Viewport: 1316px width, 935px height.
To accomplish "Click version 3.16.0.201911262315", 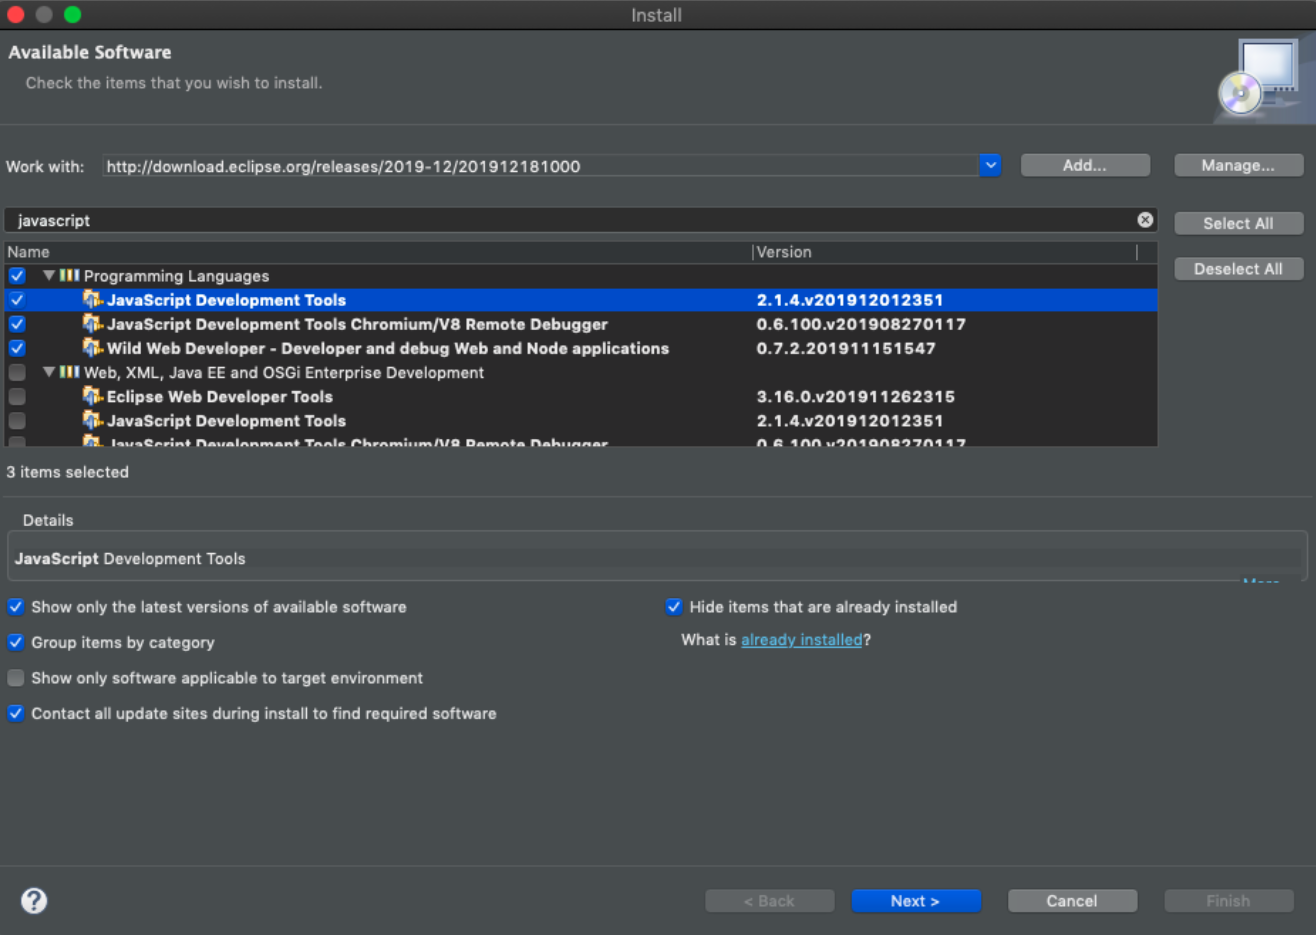I will 856,397.
